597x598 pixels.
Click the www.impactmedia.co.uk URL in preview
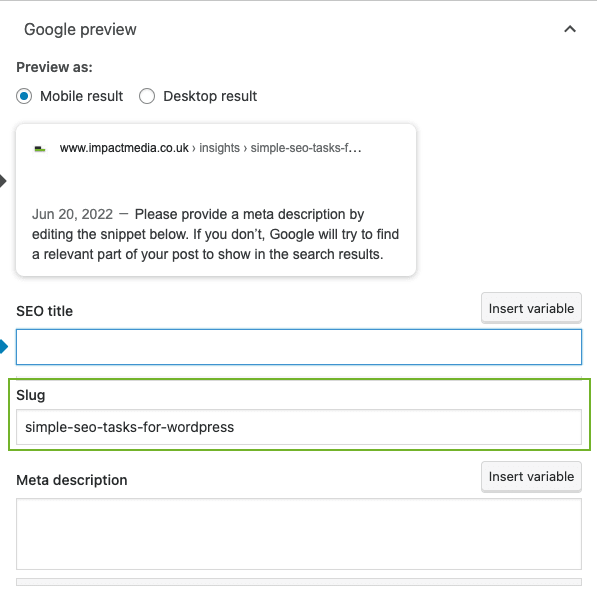124,148
